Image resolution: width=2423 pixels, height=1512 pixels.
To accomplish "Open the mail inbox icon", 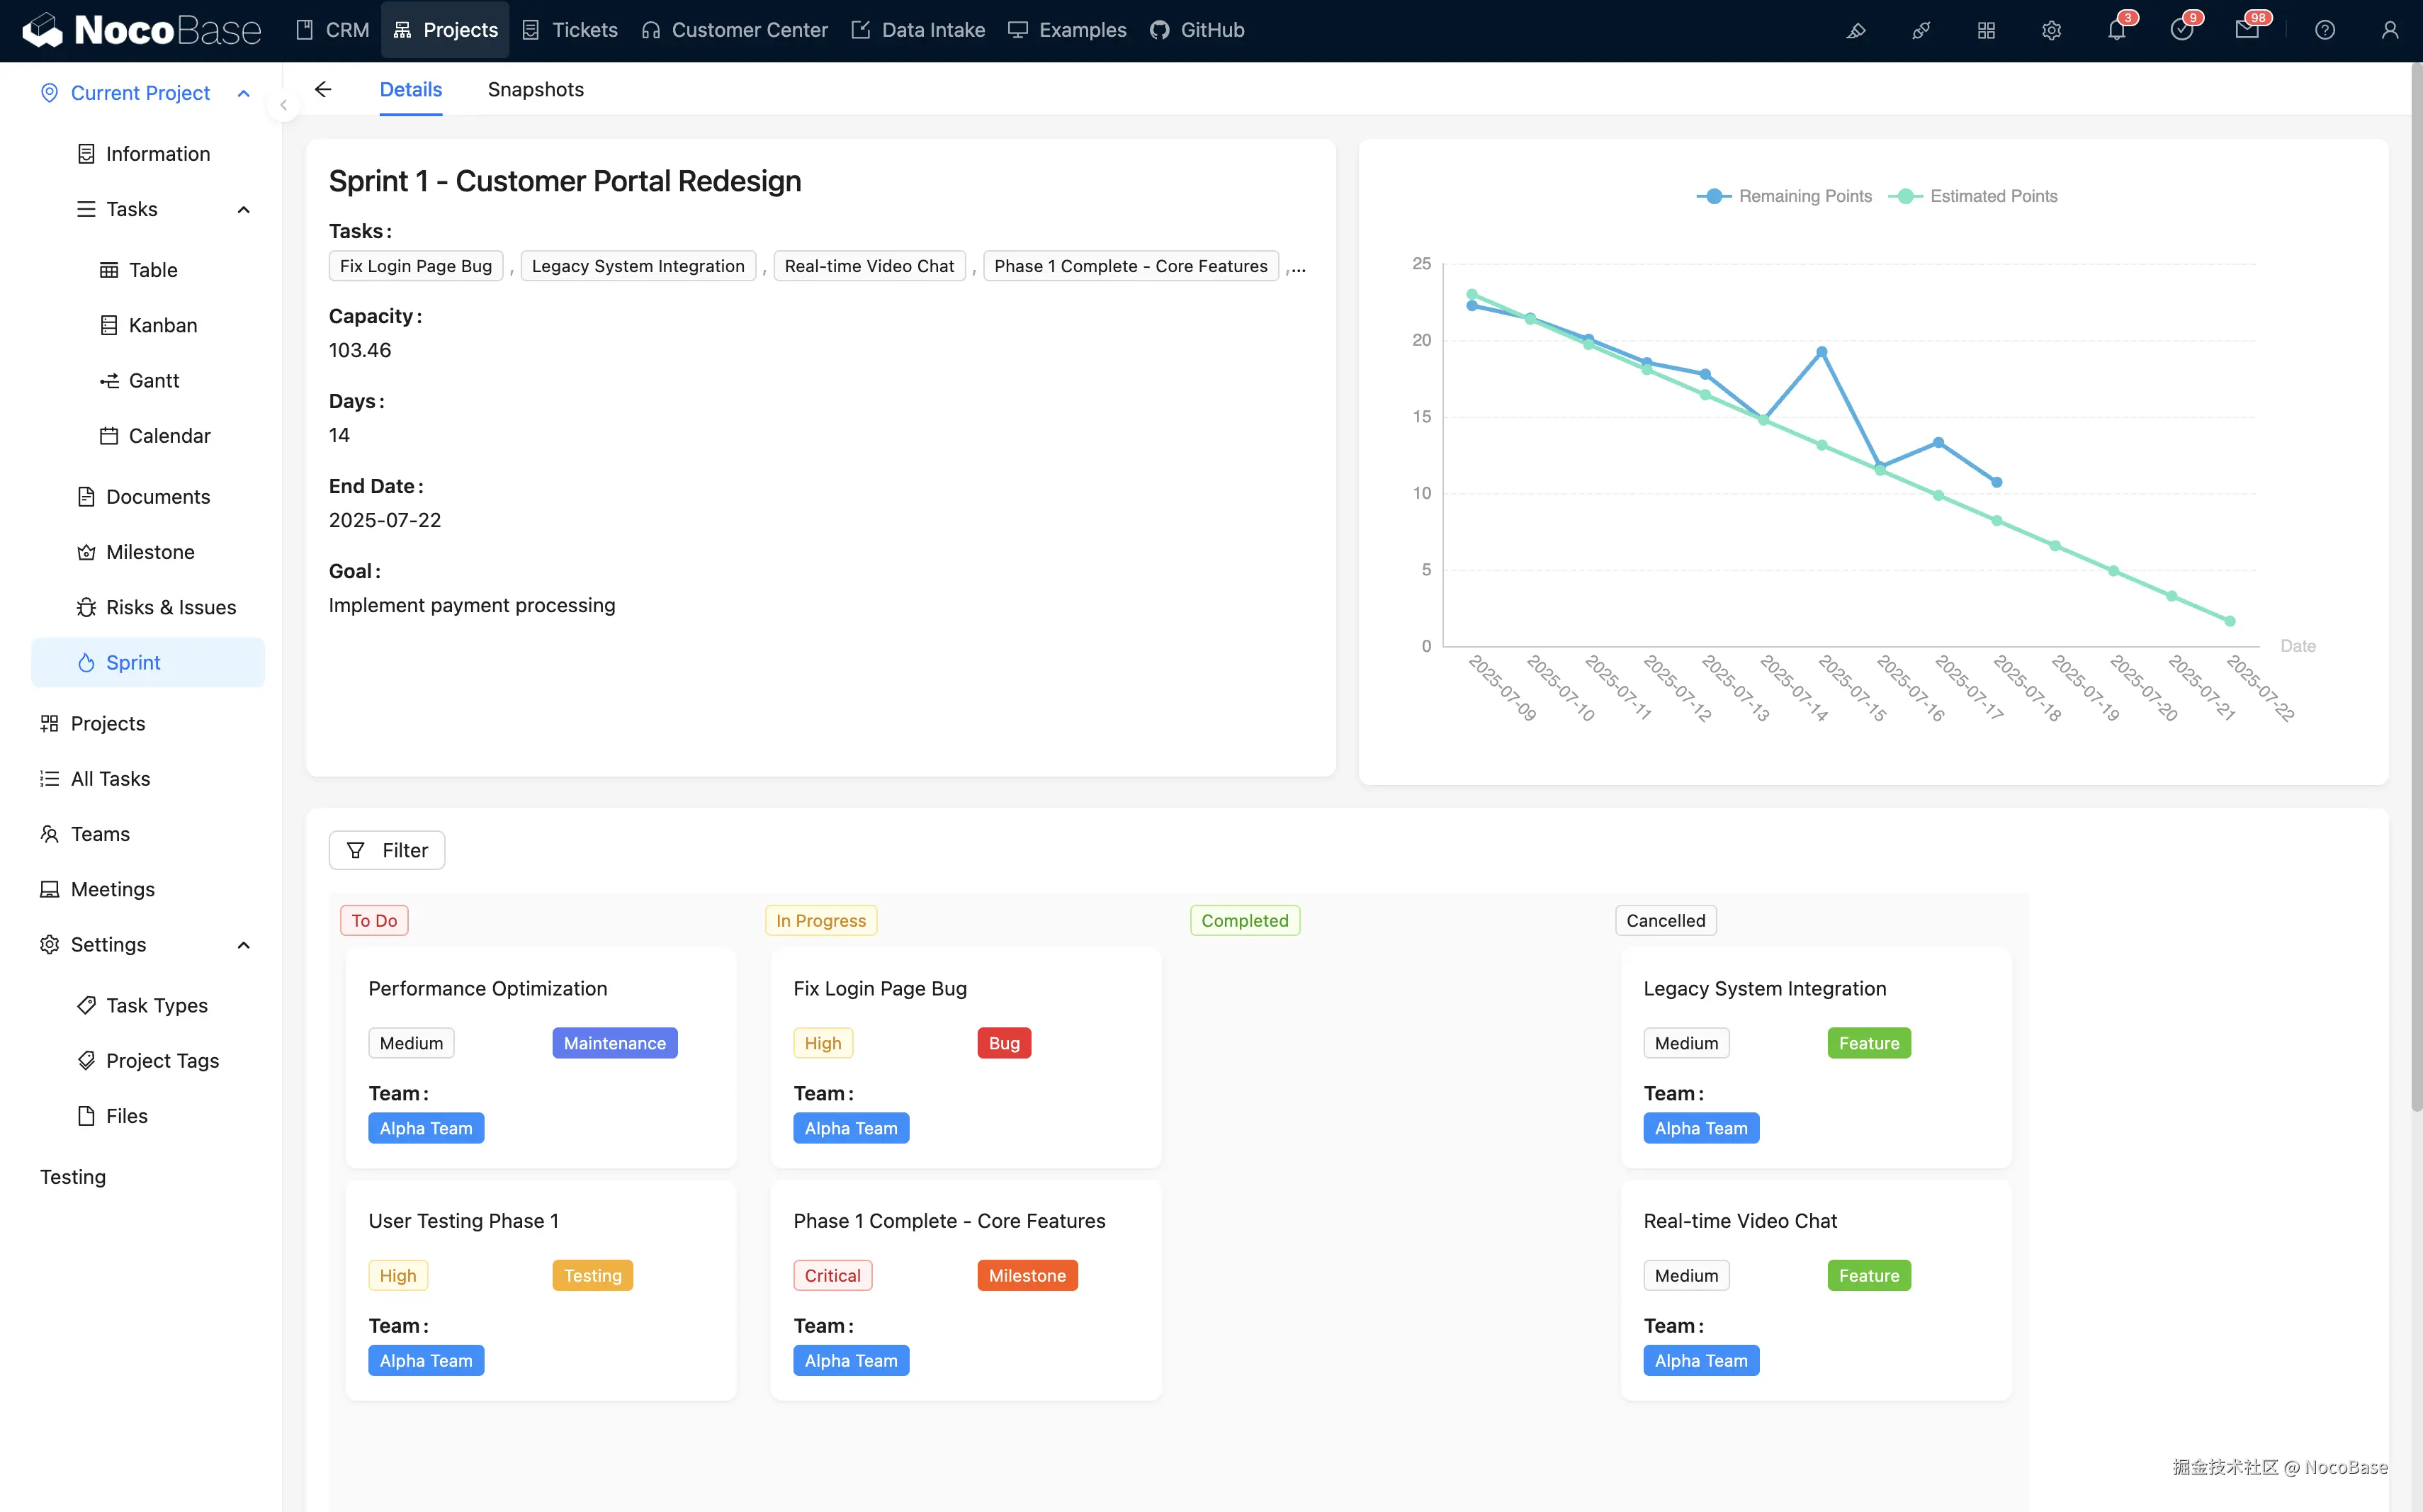I will pos(2247,30).
